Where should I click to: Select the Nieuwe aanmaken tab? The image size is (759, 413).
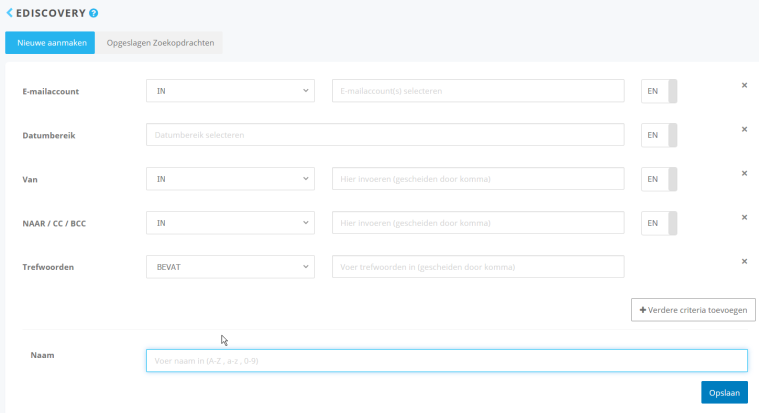click(50, 43)
